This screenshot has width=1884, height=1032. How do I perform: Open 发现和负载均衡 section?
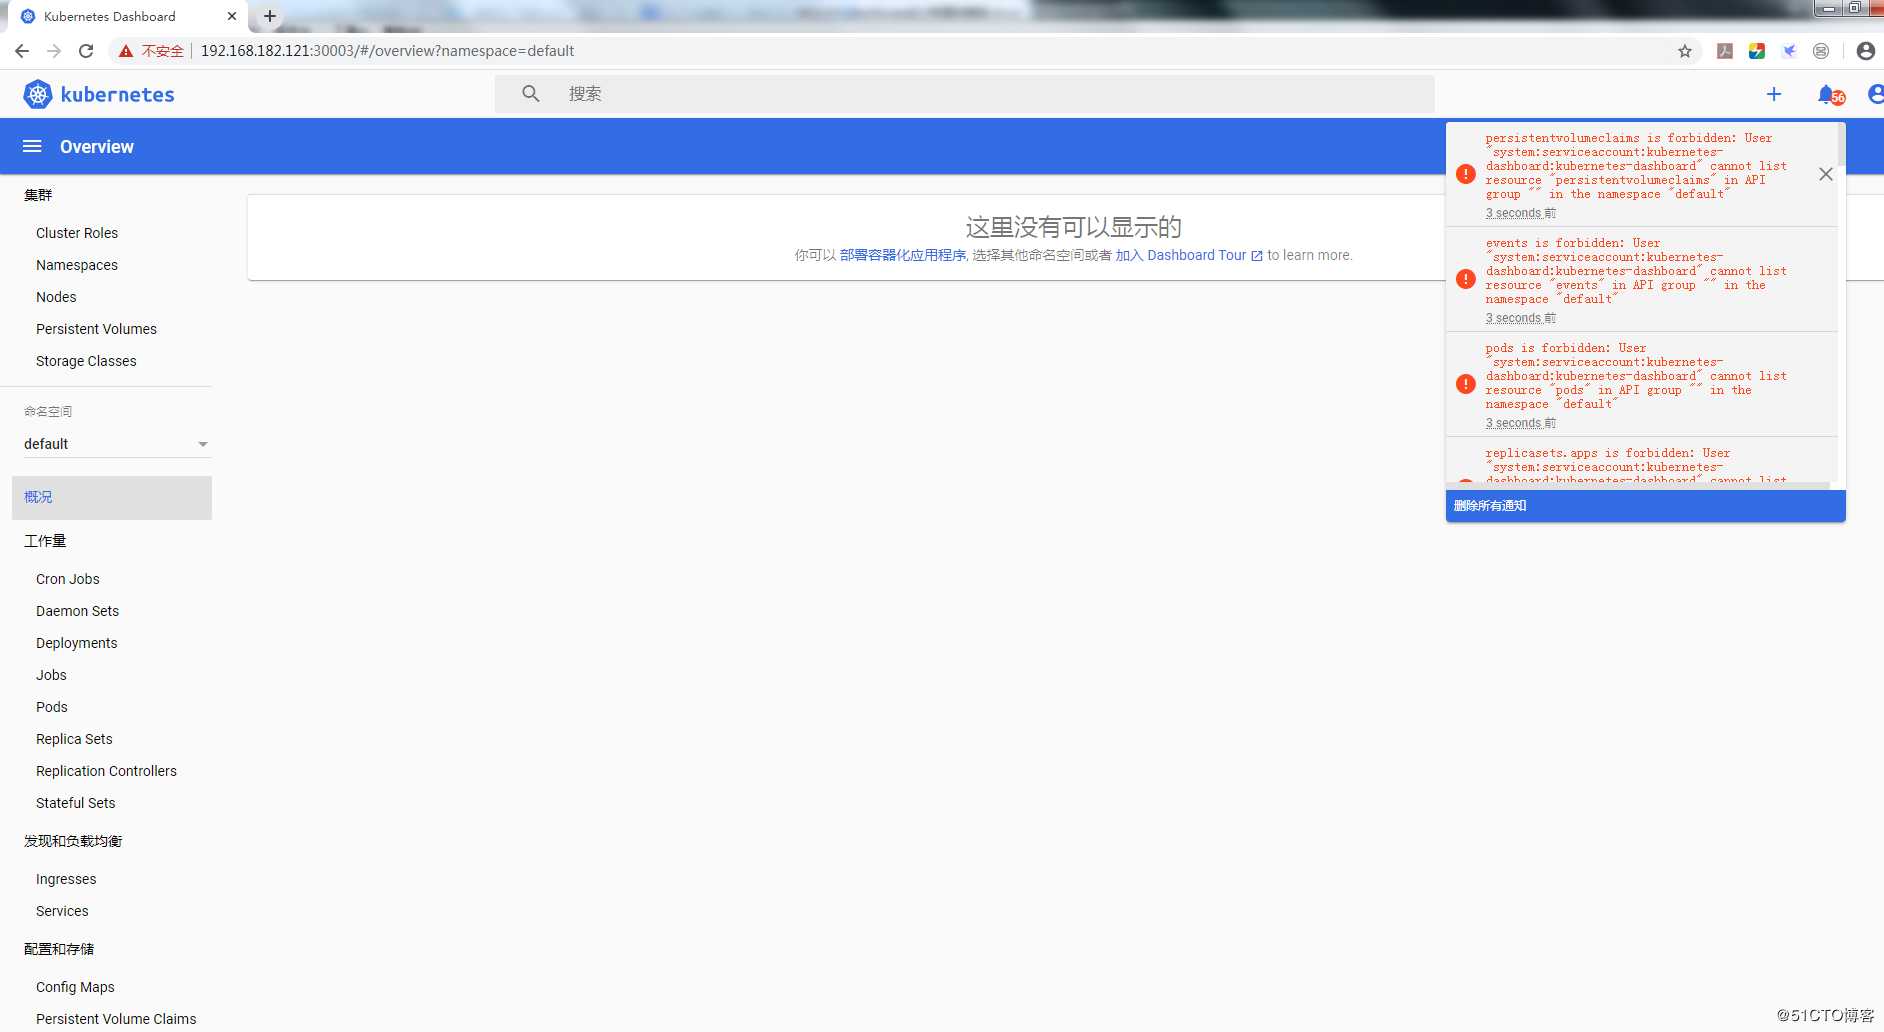73,841
